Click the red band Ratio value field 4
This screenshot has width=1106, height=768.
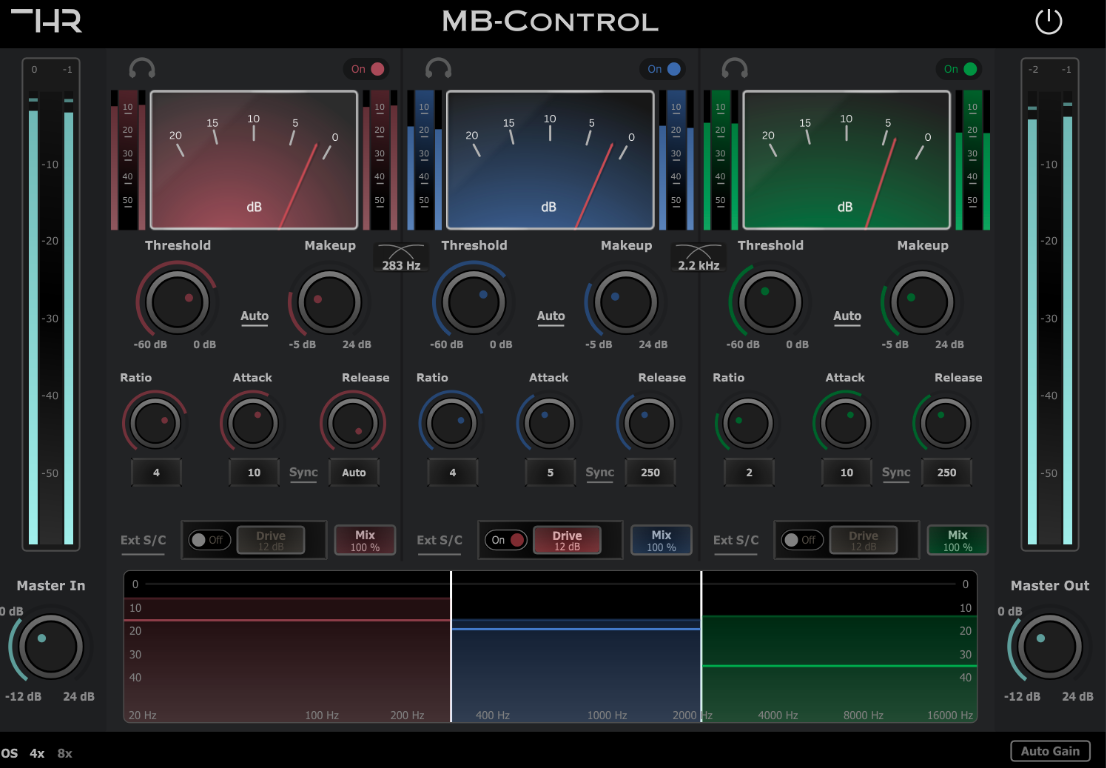tap(156, 473)
